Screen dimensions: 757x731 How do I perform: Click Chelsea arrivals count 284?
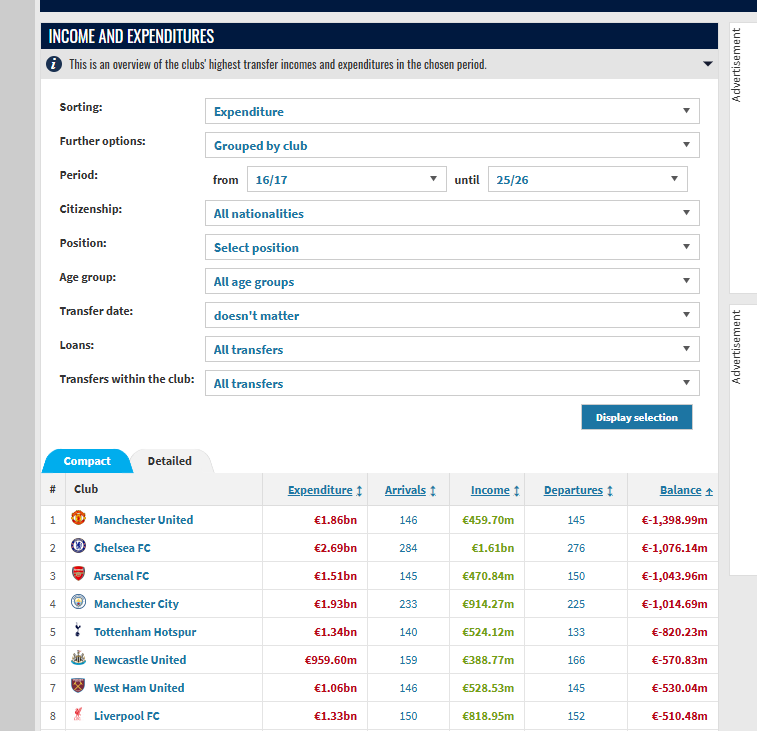pyautogui.click(x=408, y=548)
